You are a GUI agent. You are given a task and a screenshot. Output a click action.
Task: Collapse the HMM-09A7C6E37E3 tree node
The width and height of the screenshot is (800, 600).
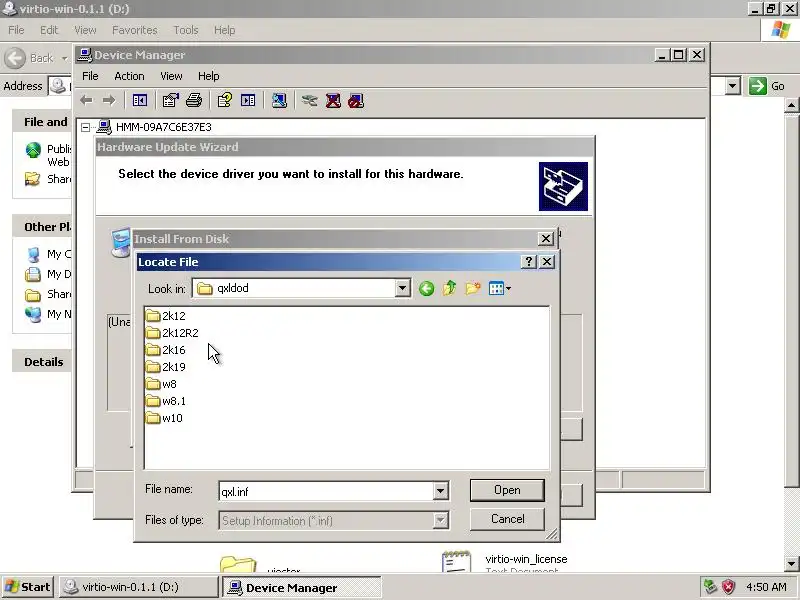[86, 127]
